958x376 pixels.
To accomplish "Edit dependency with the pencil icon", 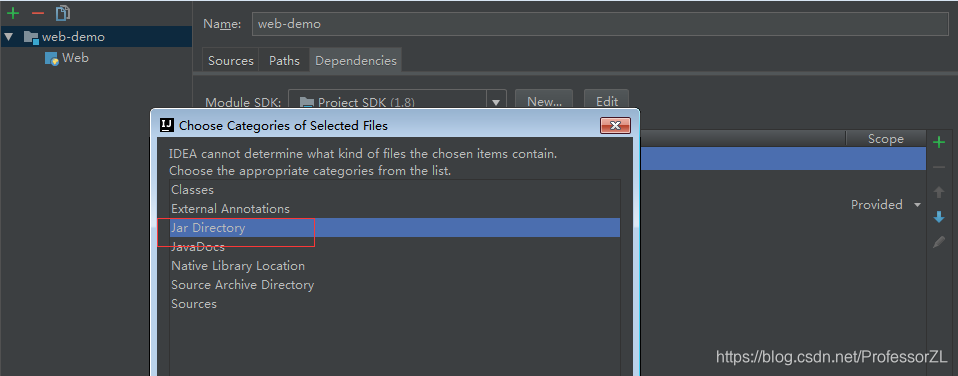I will point(939,242).
